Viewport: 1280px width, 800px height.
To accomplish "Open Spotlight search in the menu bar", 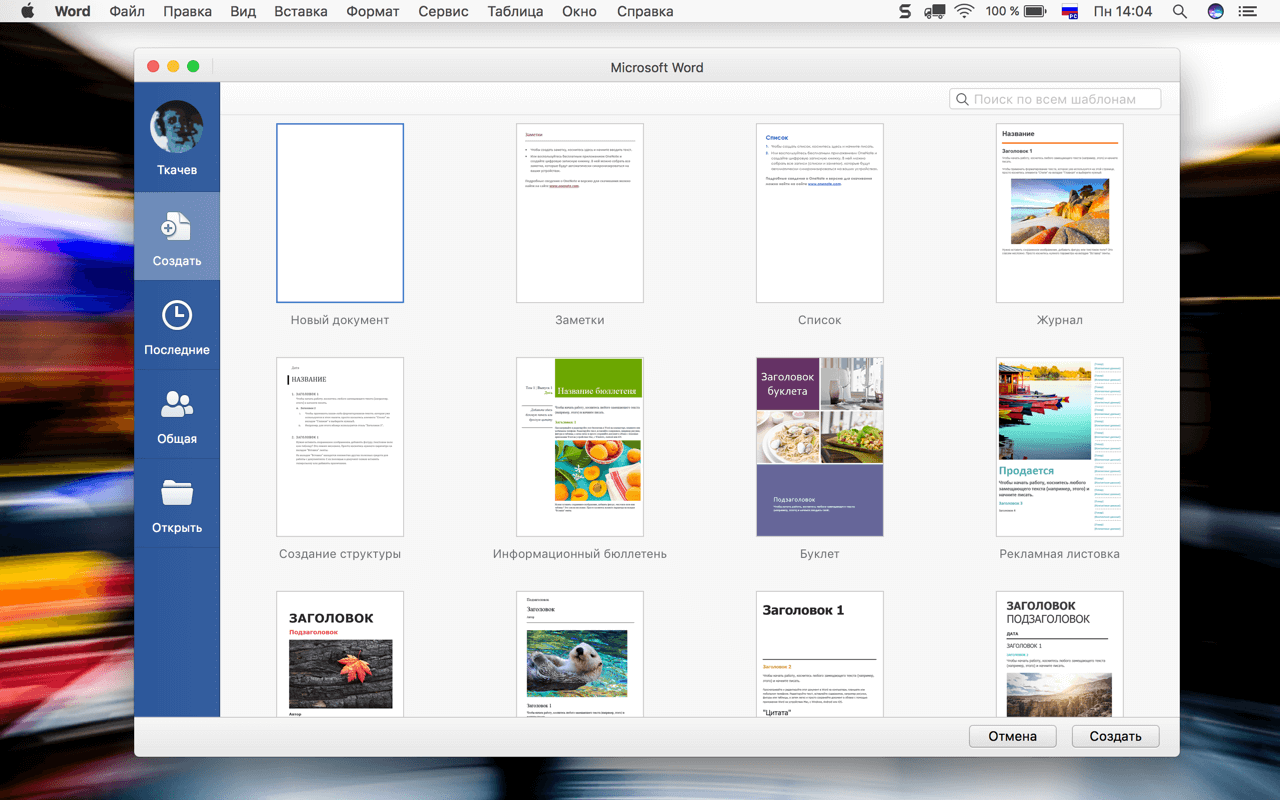I will click(x=1180, y=12).
